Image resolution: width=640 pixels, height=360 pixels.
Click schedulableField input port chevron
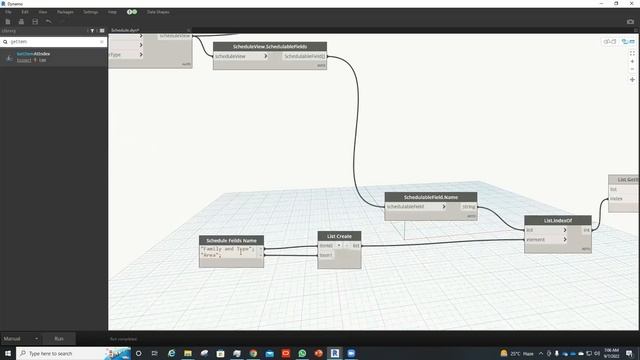point(444,207)
